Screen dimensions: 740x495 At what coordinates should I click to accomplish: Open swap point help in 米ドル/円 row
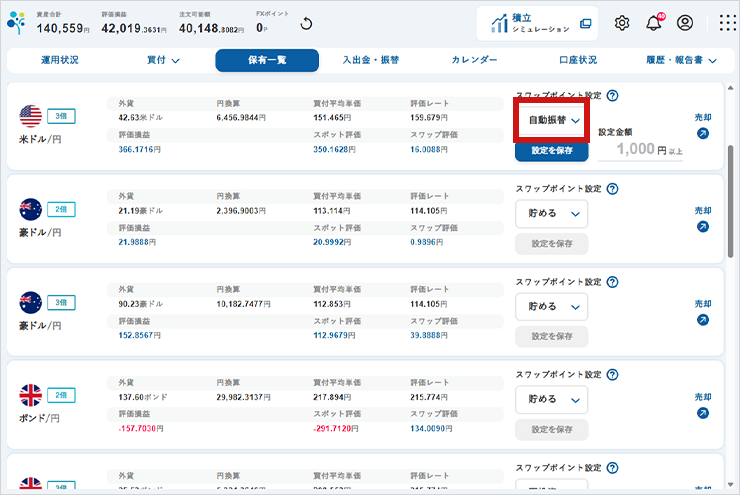[612, 96]
